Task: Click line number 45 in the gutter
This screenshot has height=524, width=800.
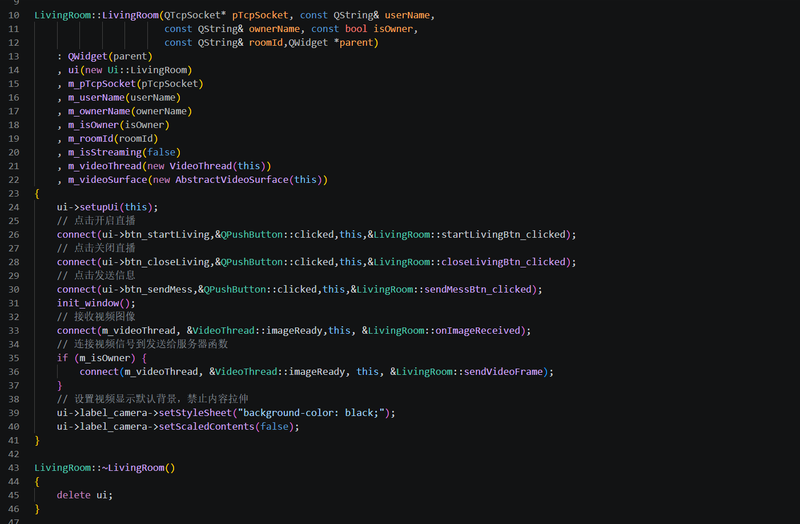Action: click(14, 495)
